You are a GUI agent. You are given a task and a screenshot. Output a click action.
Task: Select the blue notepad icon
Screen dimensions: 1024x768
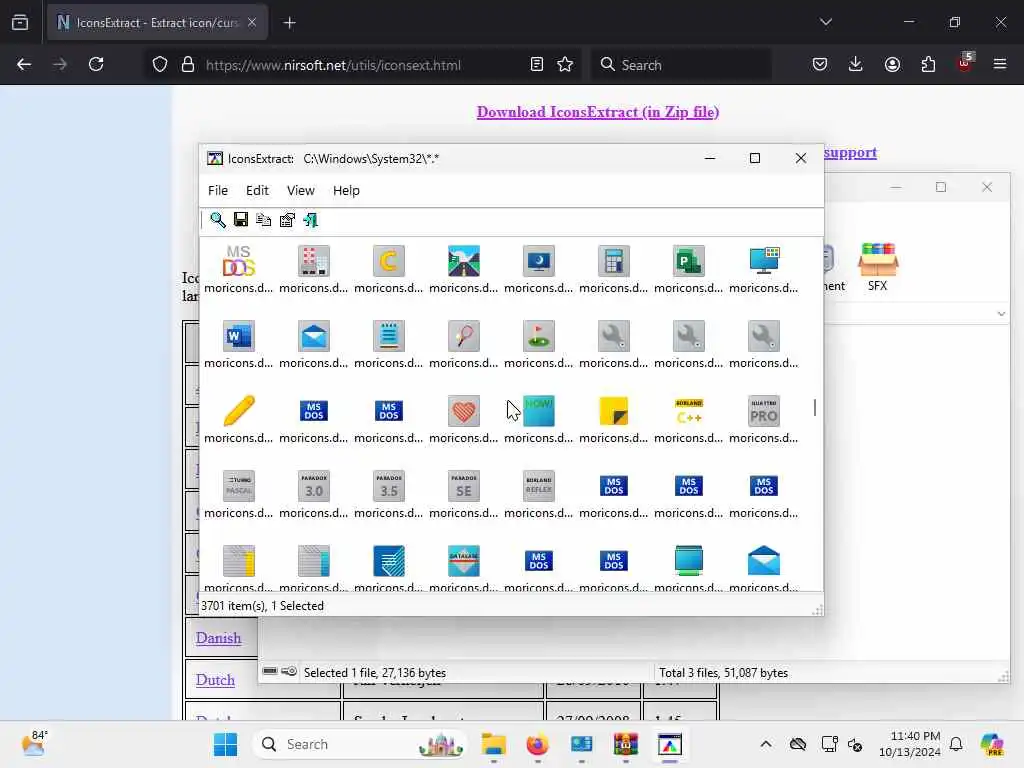(389, 336)
